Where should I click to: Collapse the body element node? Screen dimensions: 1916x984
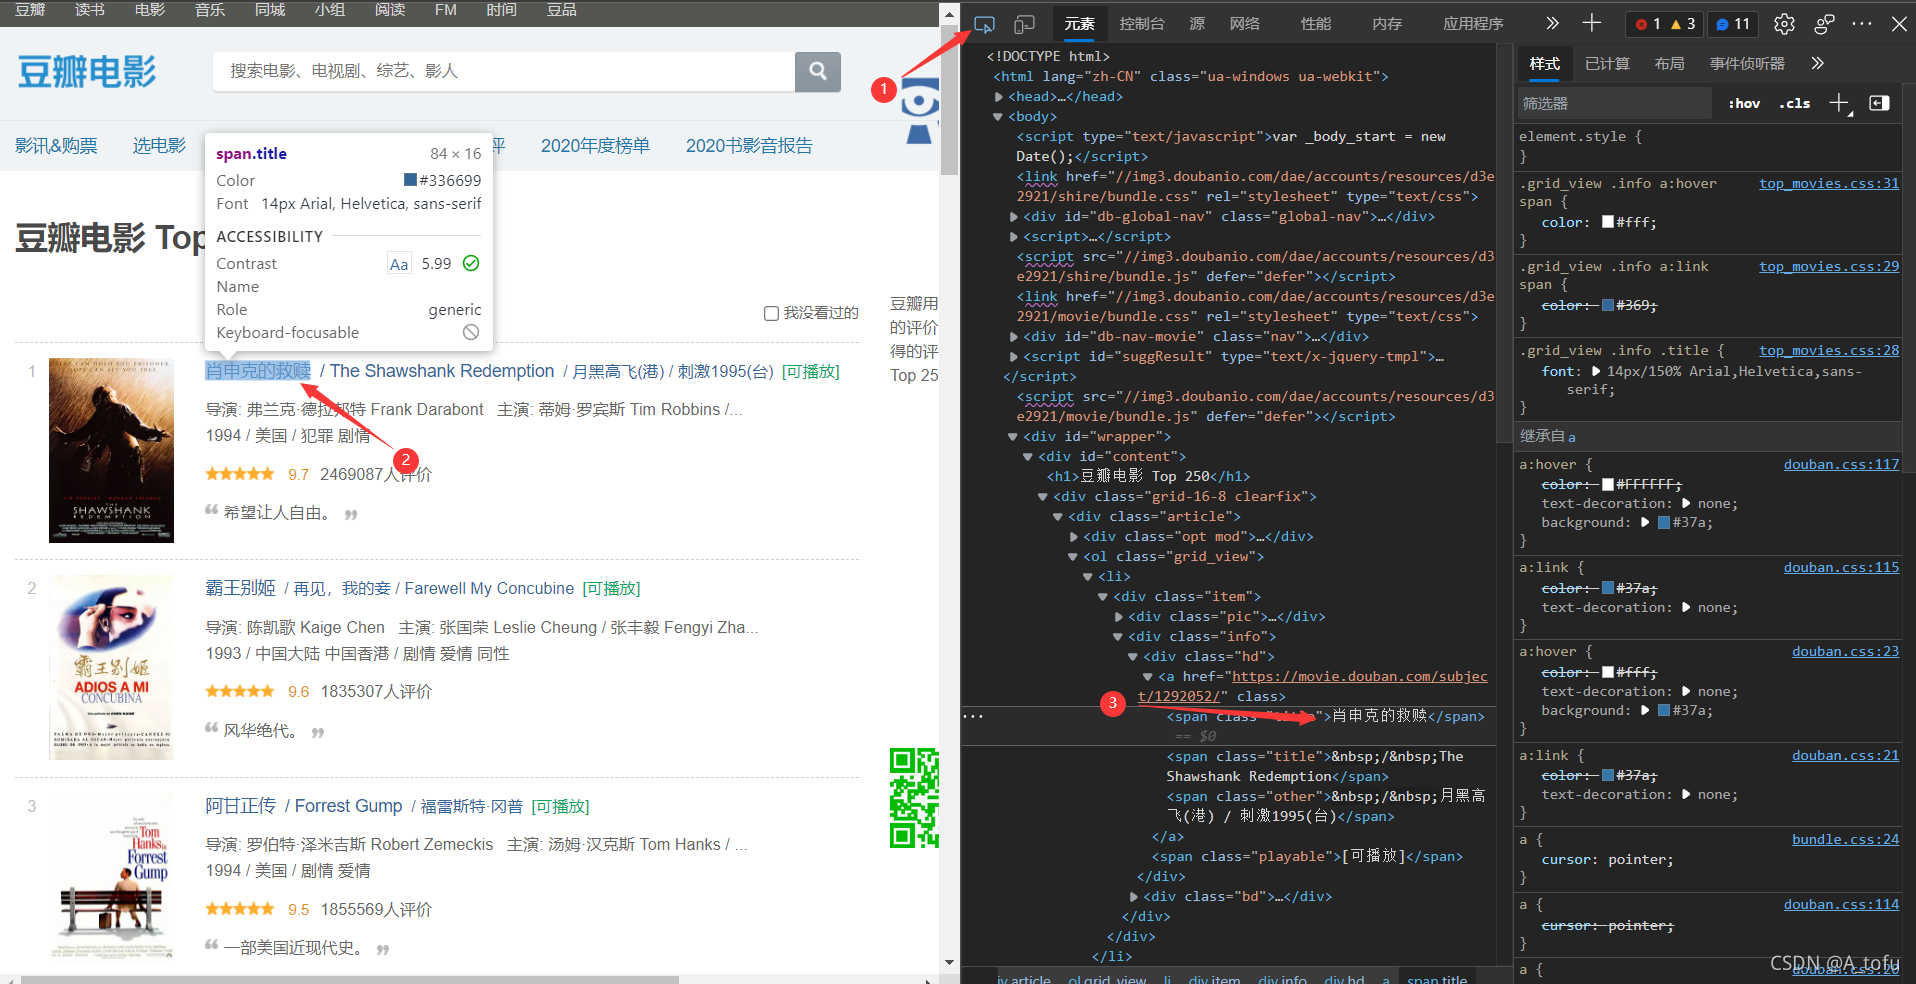pos(998,117)
